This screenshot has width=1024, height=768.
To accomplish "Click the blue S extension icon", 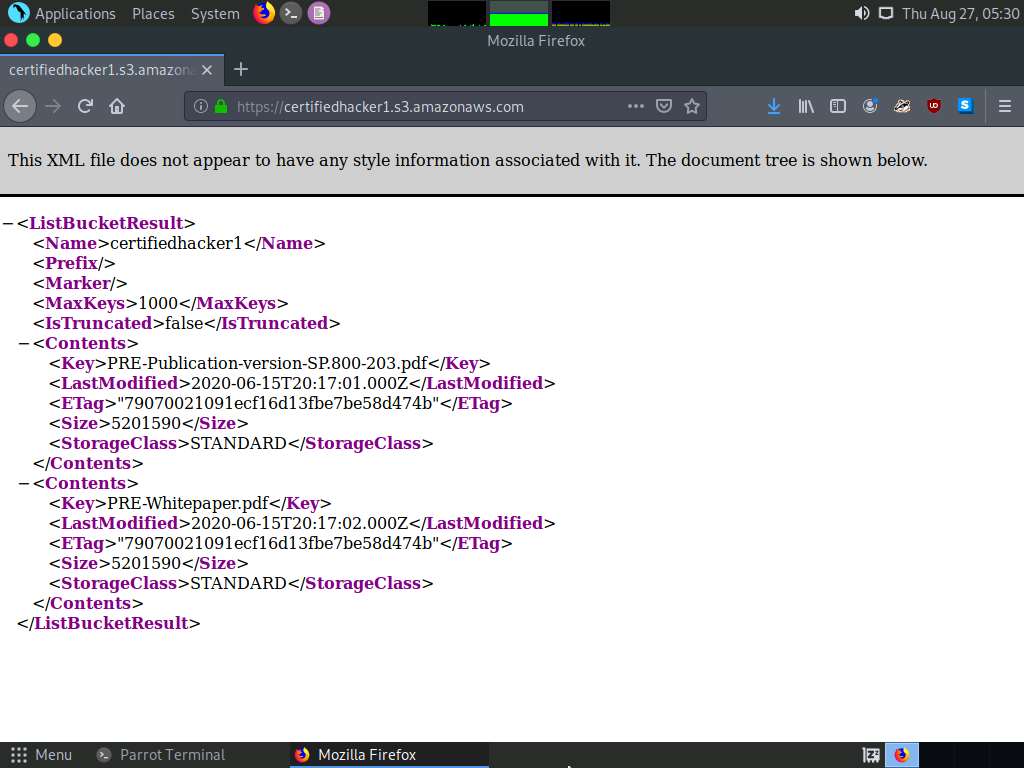I will pyautogui.click(x=963, y=106).
